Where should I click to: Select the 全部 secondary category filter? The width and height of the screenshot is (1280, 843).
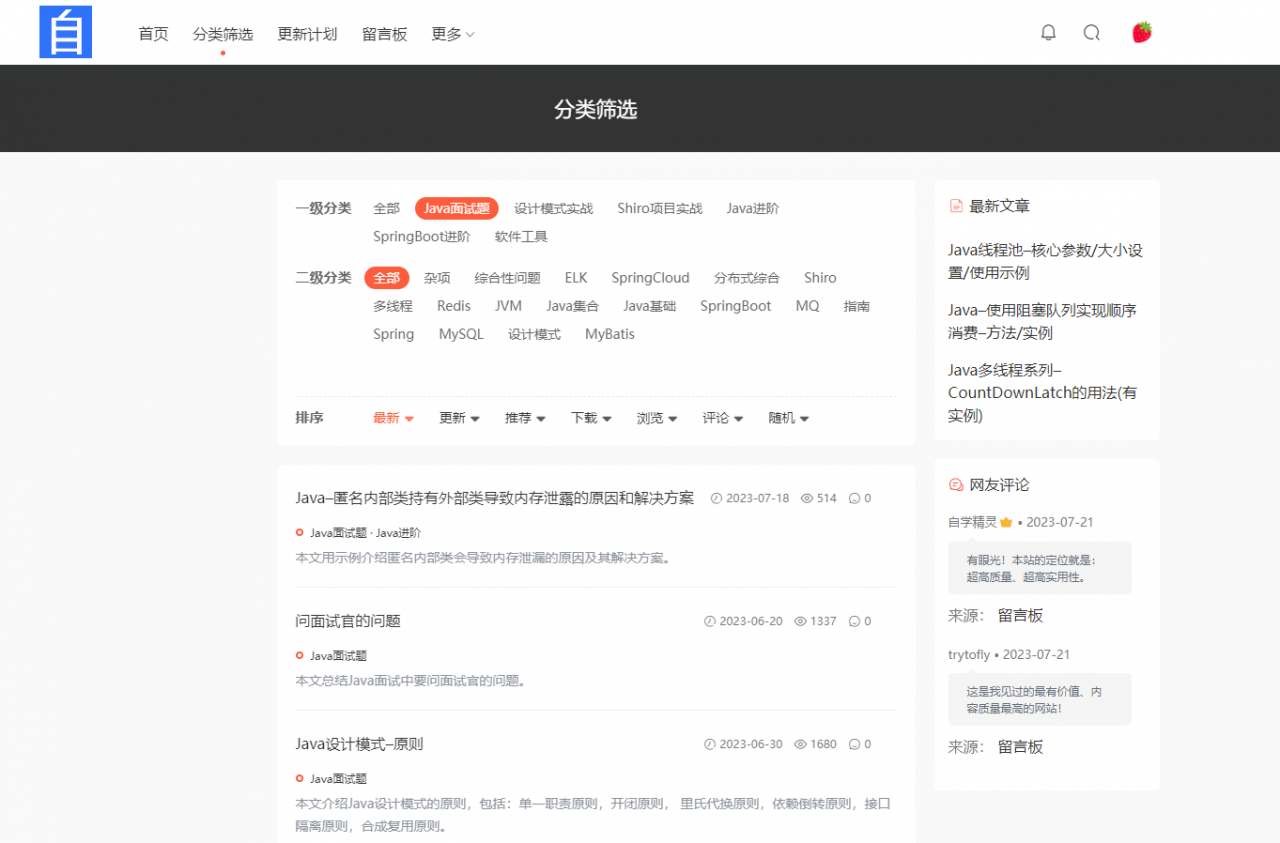(x=387, y=277)
